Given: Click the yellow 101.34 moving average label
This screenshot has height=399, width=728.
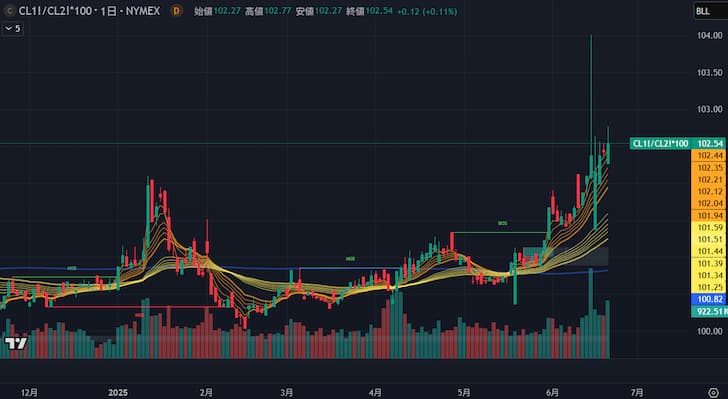Looking at the screenshot, I should pyautogui.click(x=709, y=276).
